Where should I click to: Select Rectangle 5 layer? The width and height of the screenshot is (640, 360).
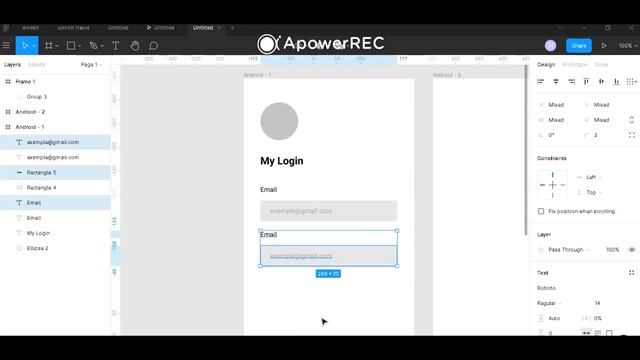click(x=55, y=172)
